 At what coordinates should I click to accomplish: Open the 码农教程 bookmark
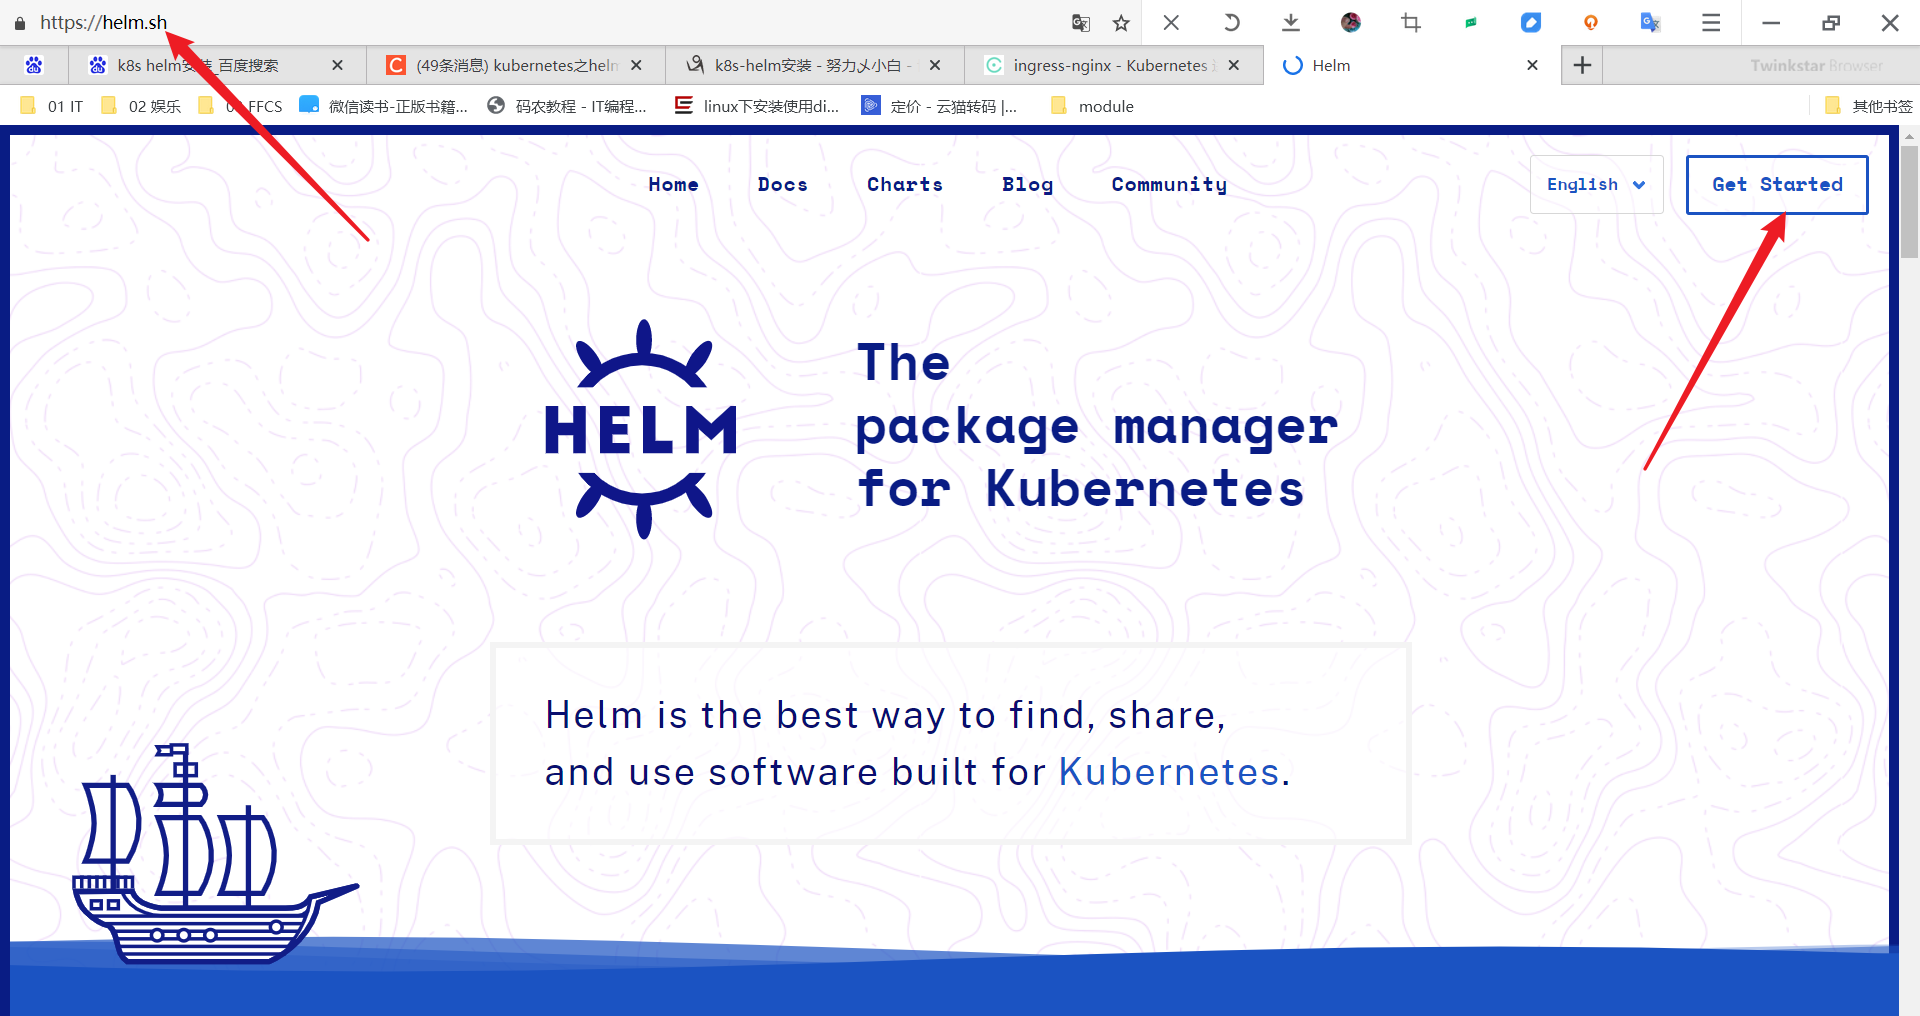click(567, 106)
